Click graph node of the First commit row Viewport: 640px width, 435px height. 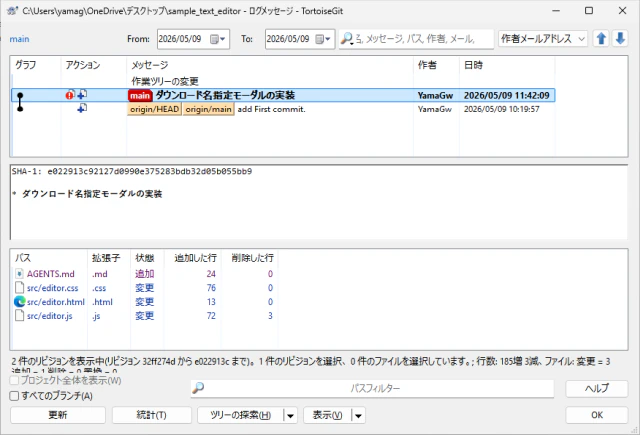click(20, 109)
